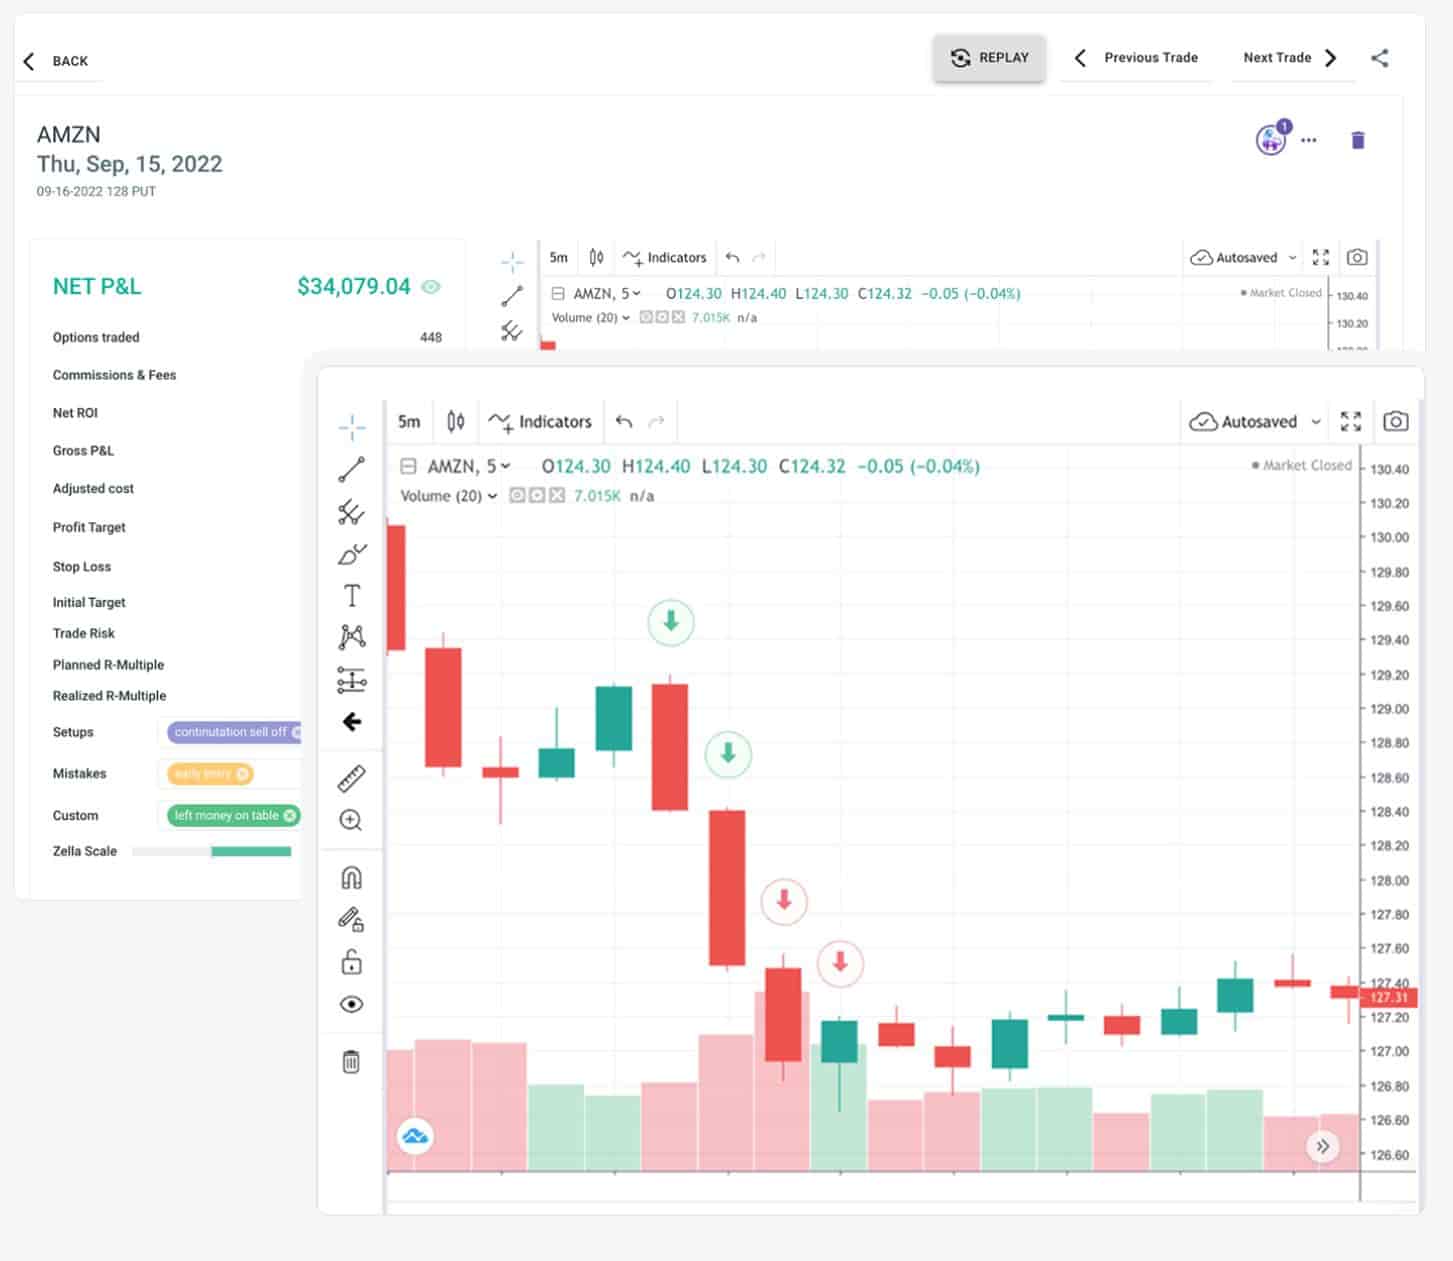Open Indicators in the background chart
This screenshot has width=1453, height=1261.
pyautogui.click(x=665, y=257)
